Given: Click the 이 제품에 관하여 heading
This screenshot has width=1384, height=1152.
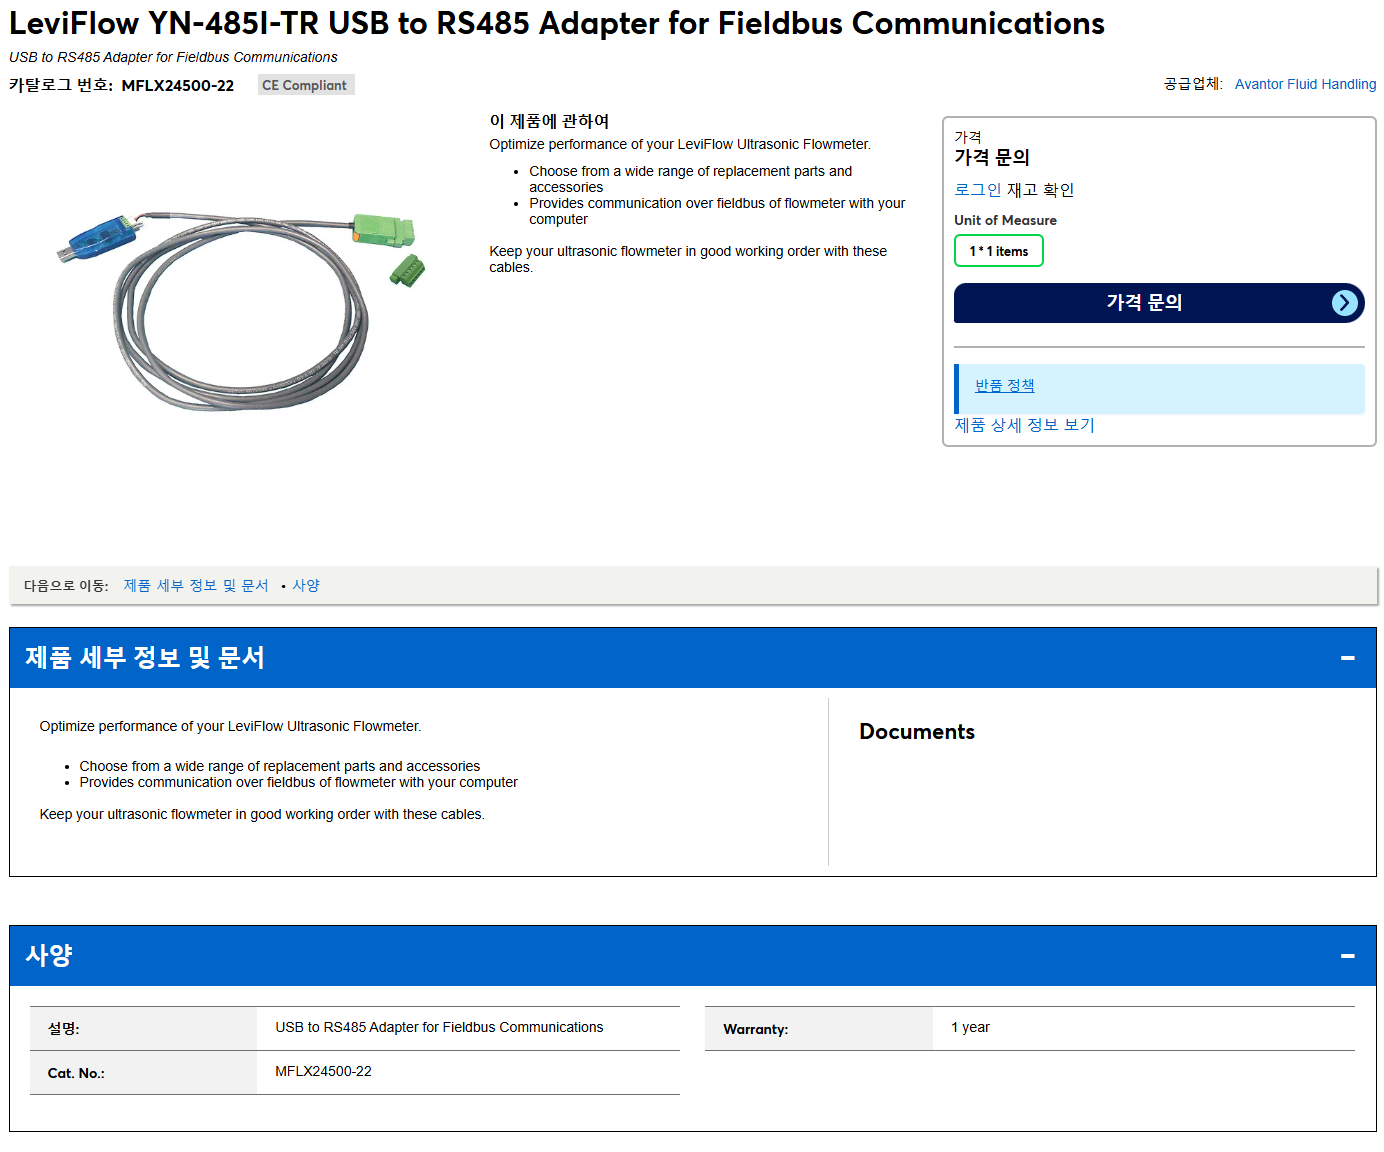Looking at the screenshot, I should 549,121.
